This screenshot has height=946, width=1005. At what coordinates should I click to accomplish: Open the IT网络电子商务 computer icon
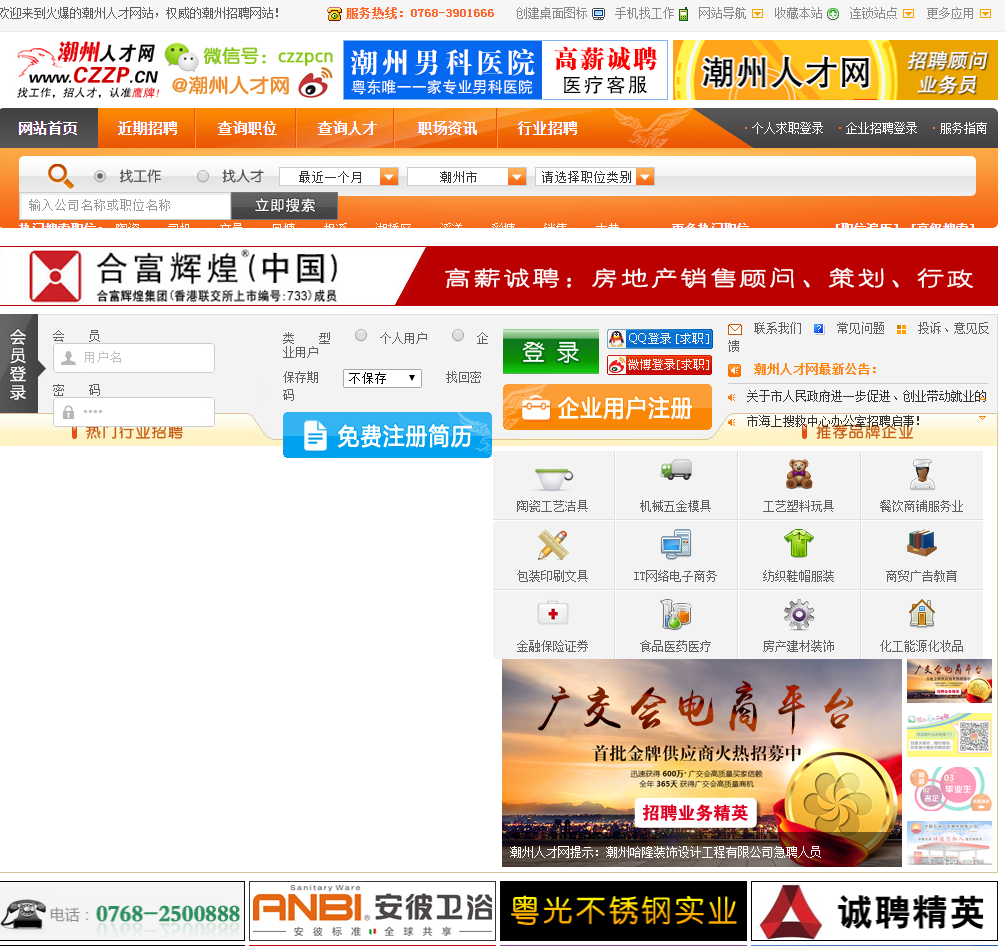pos(676,544)
